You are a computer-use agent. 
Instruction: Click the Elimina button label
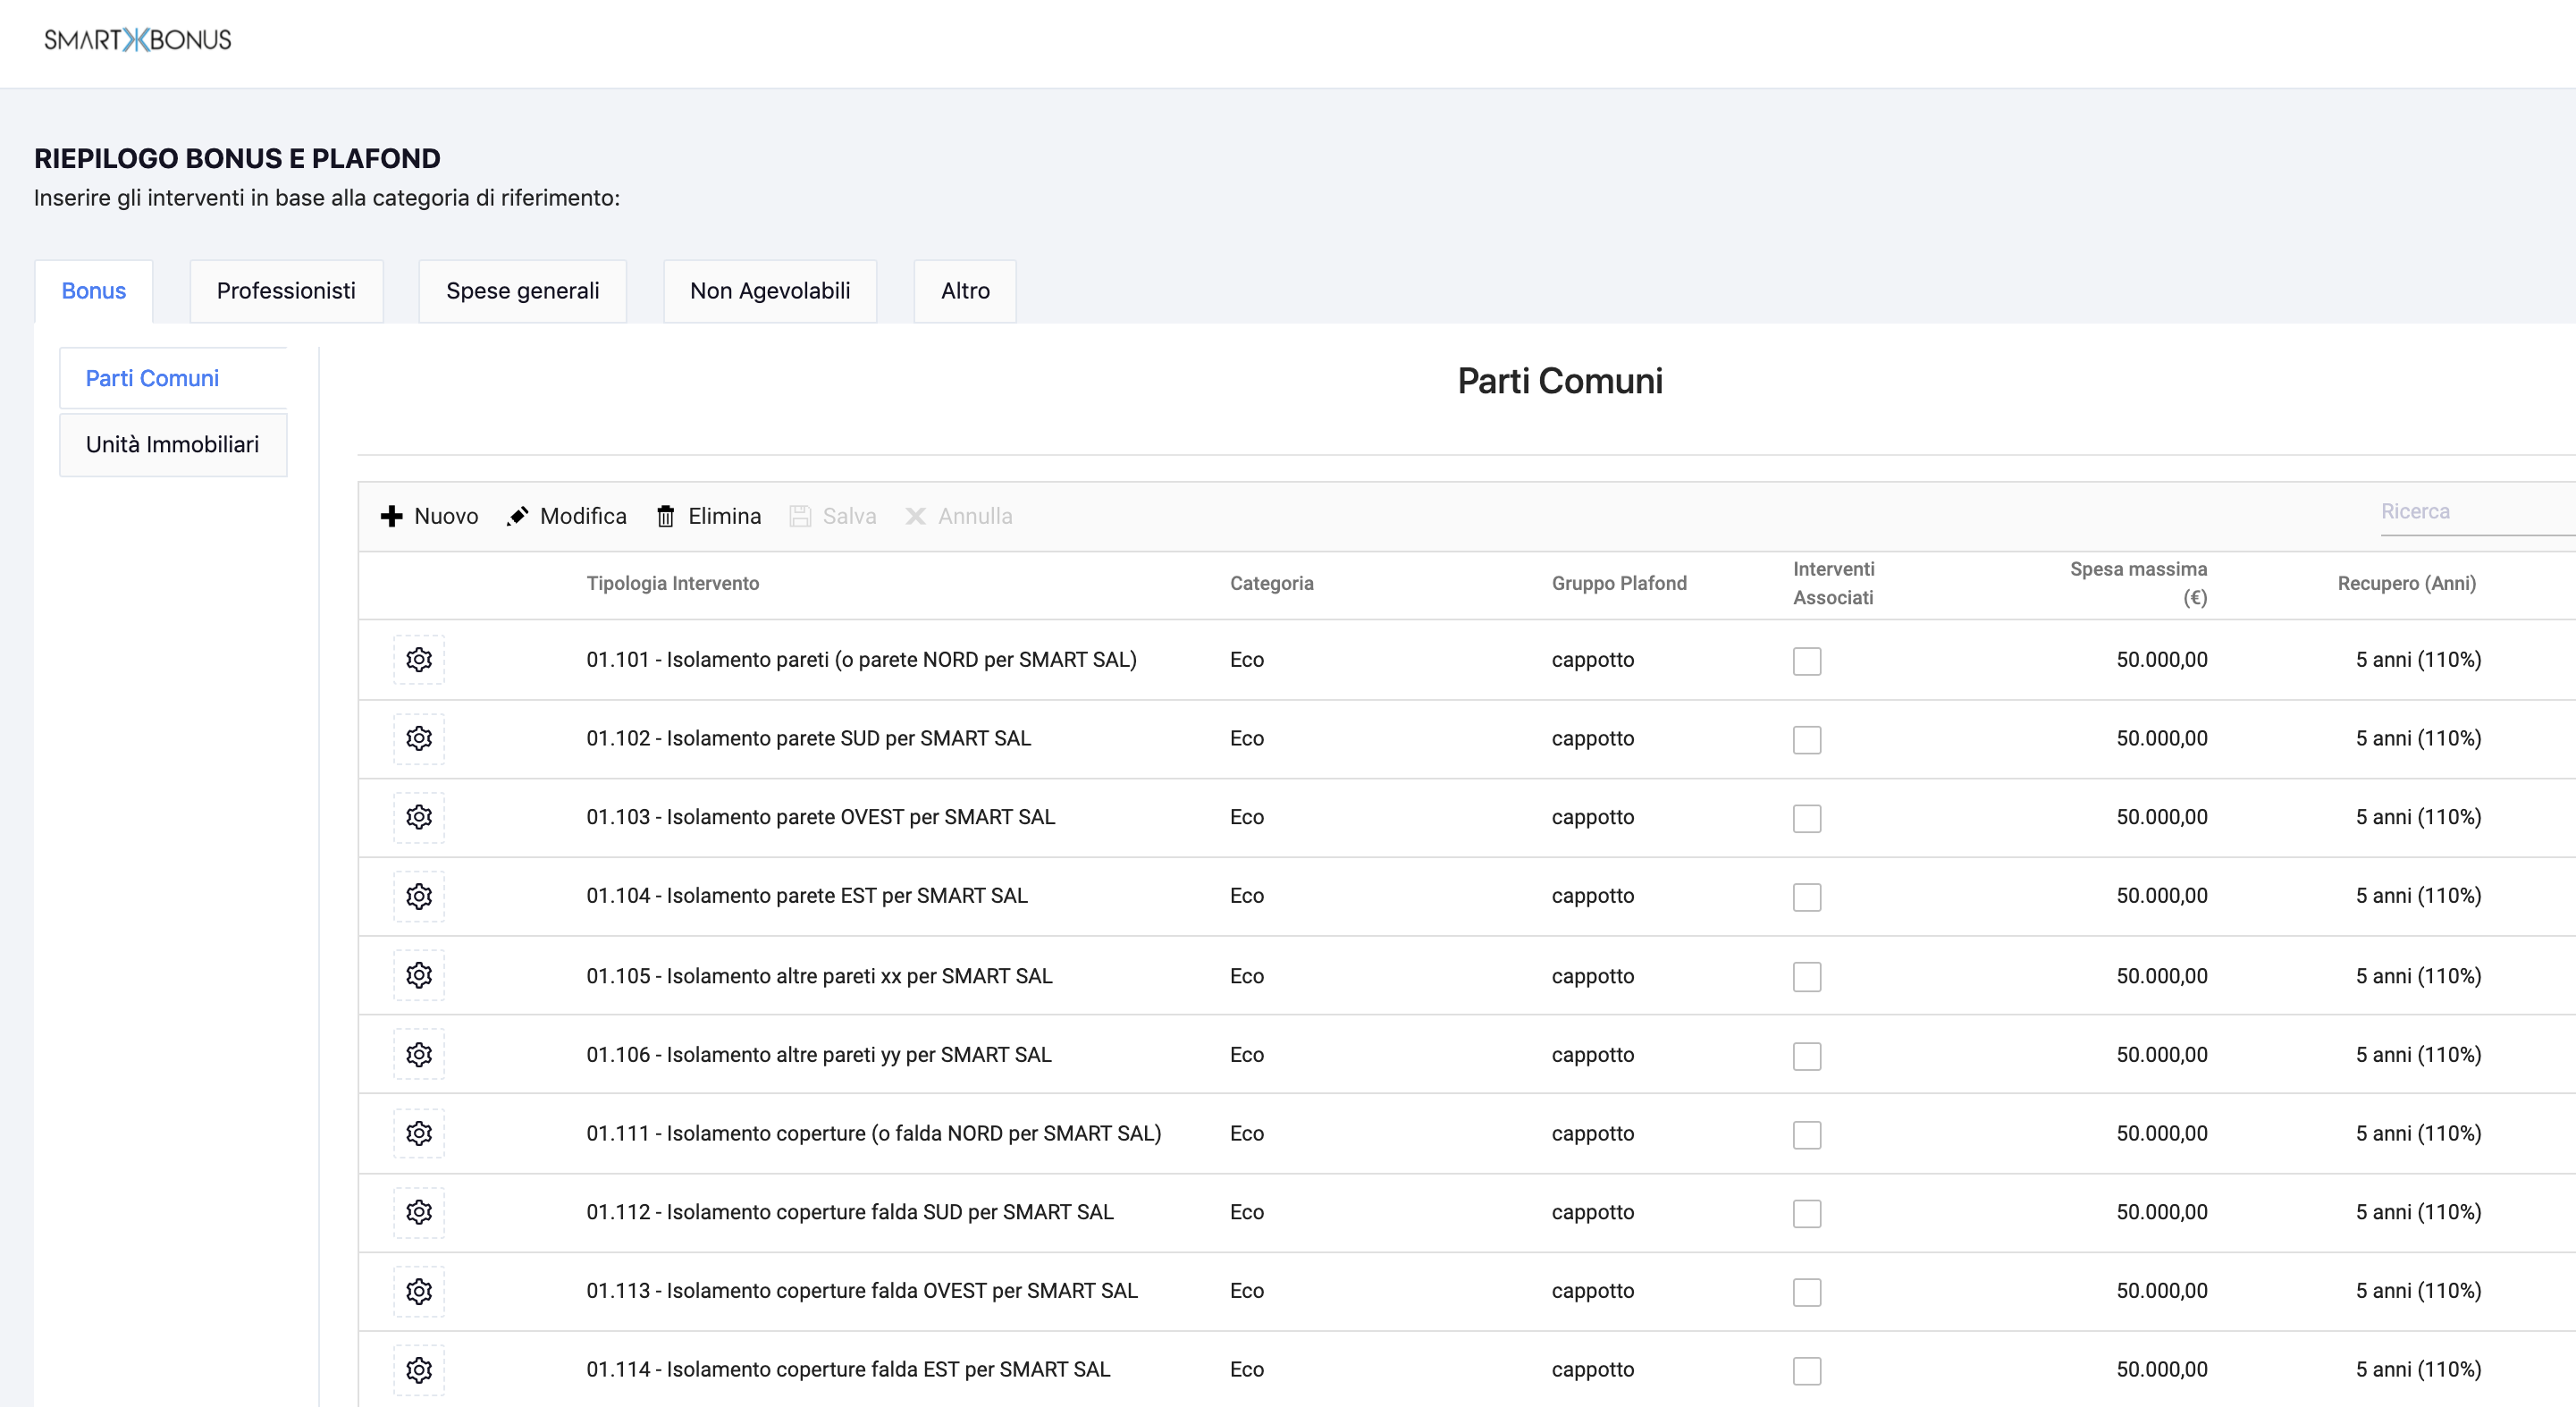point(724,516)
